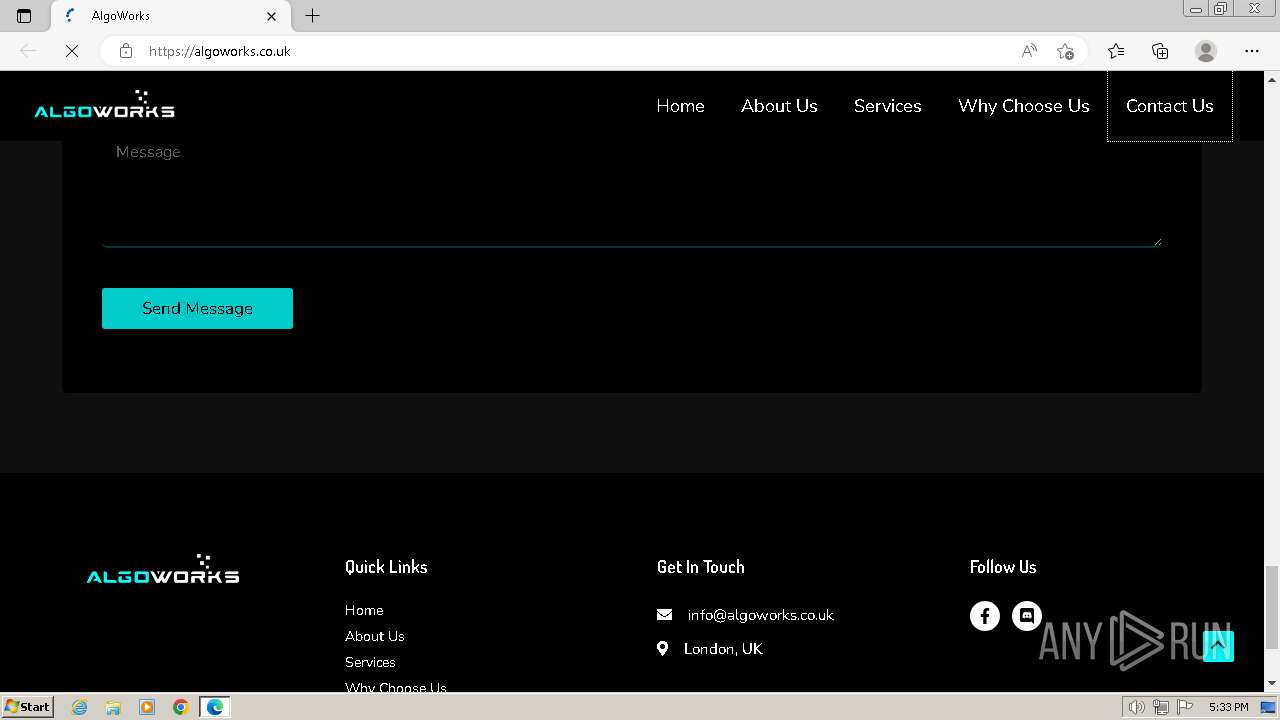Open About Us in top navigation

pos(779,106)
